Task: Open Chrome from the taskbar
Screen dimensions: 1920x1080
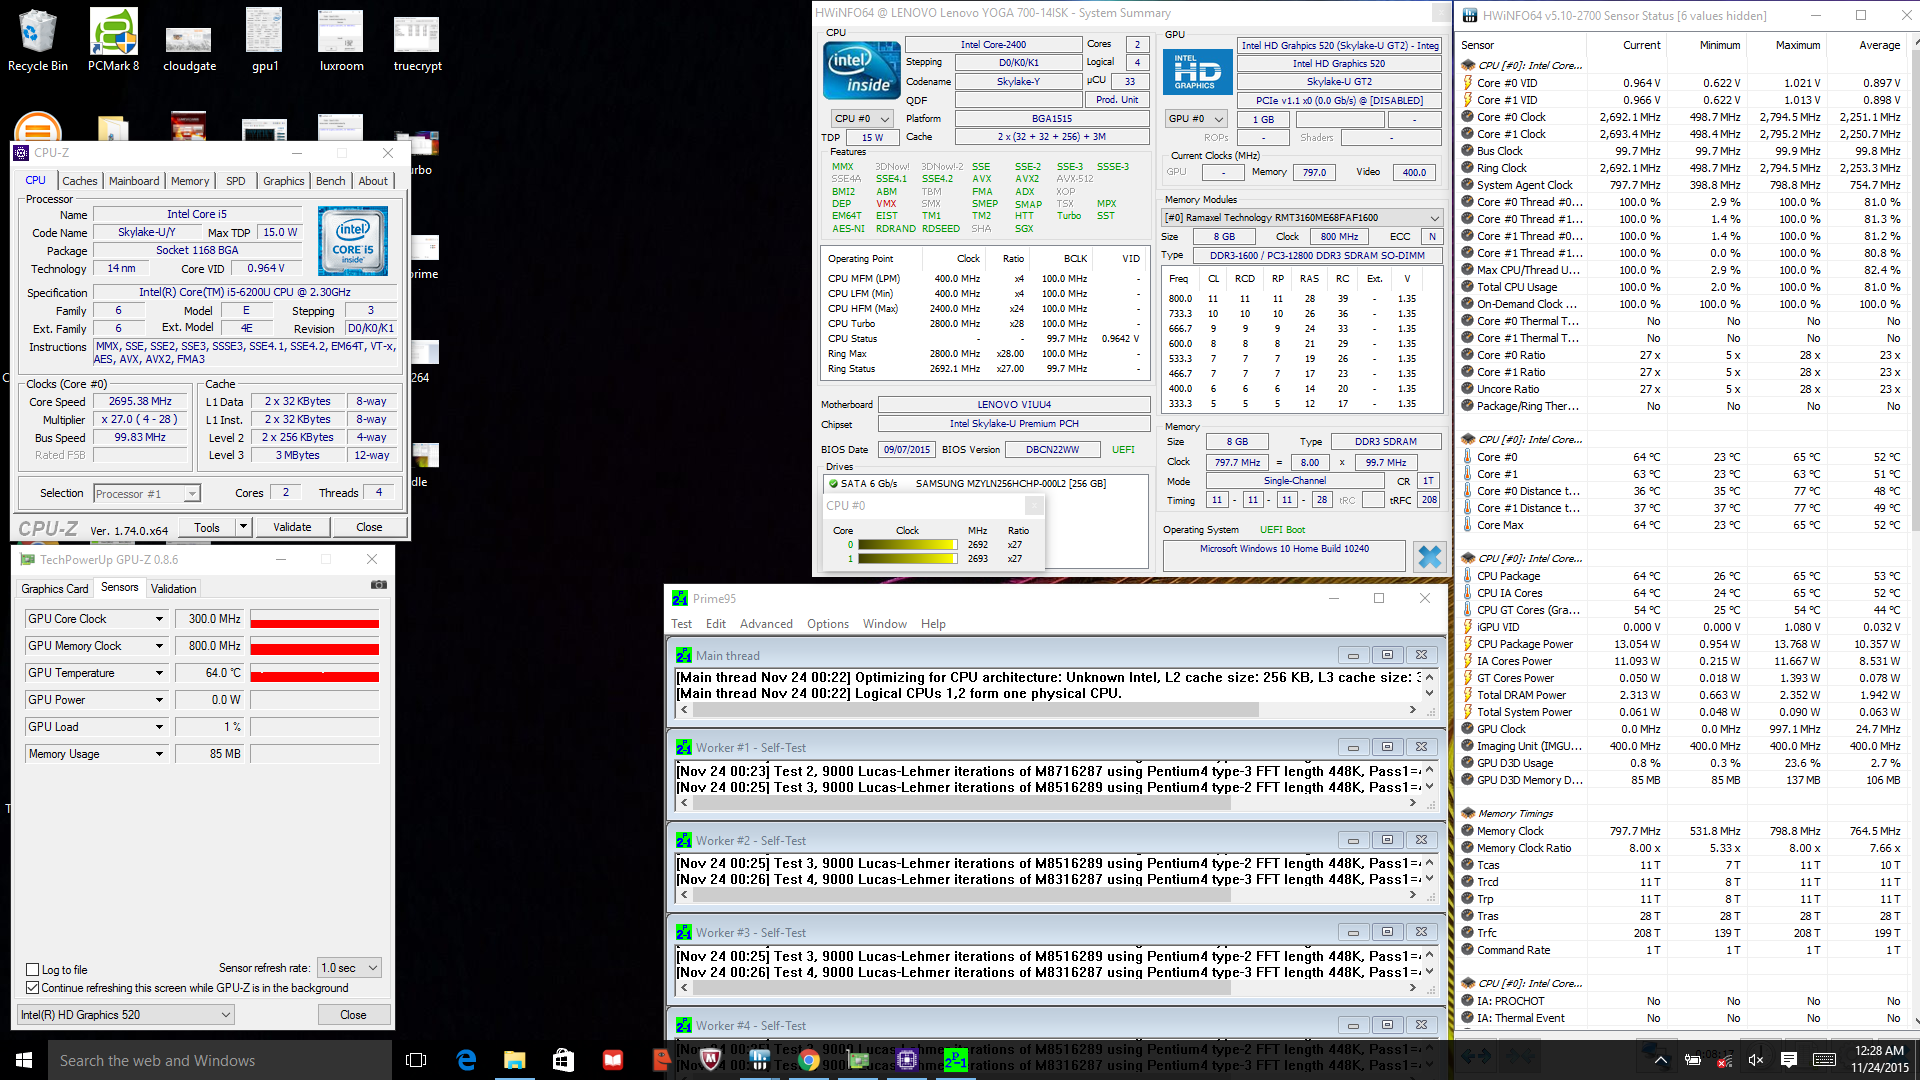Action: tap(809, 1060)
